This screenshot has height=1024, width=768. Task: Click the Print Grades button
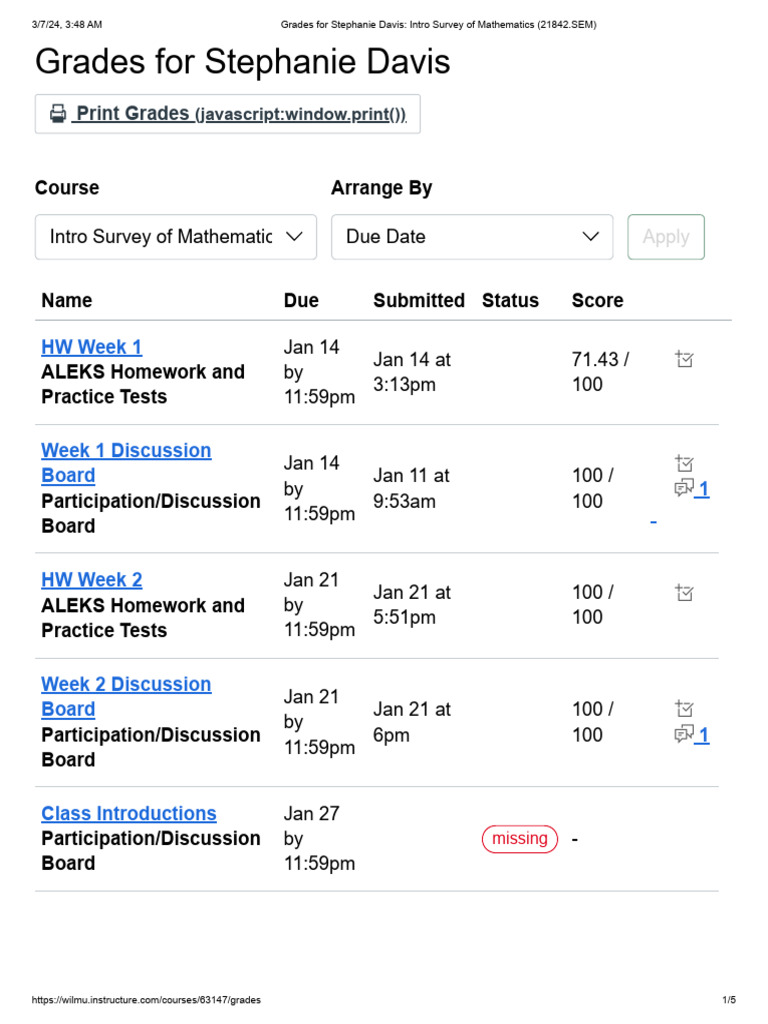tap(228, 114)
